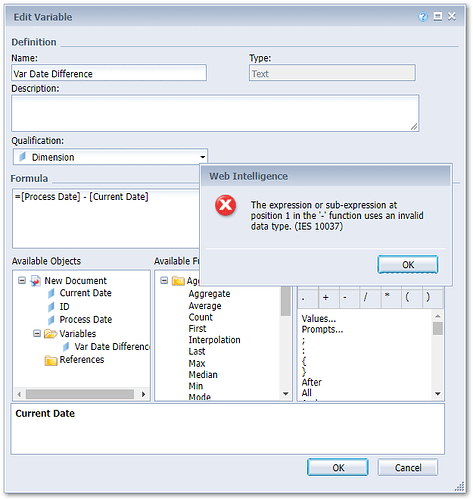Collapse the Aggregate functions folder

point(164,280)
